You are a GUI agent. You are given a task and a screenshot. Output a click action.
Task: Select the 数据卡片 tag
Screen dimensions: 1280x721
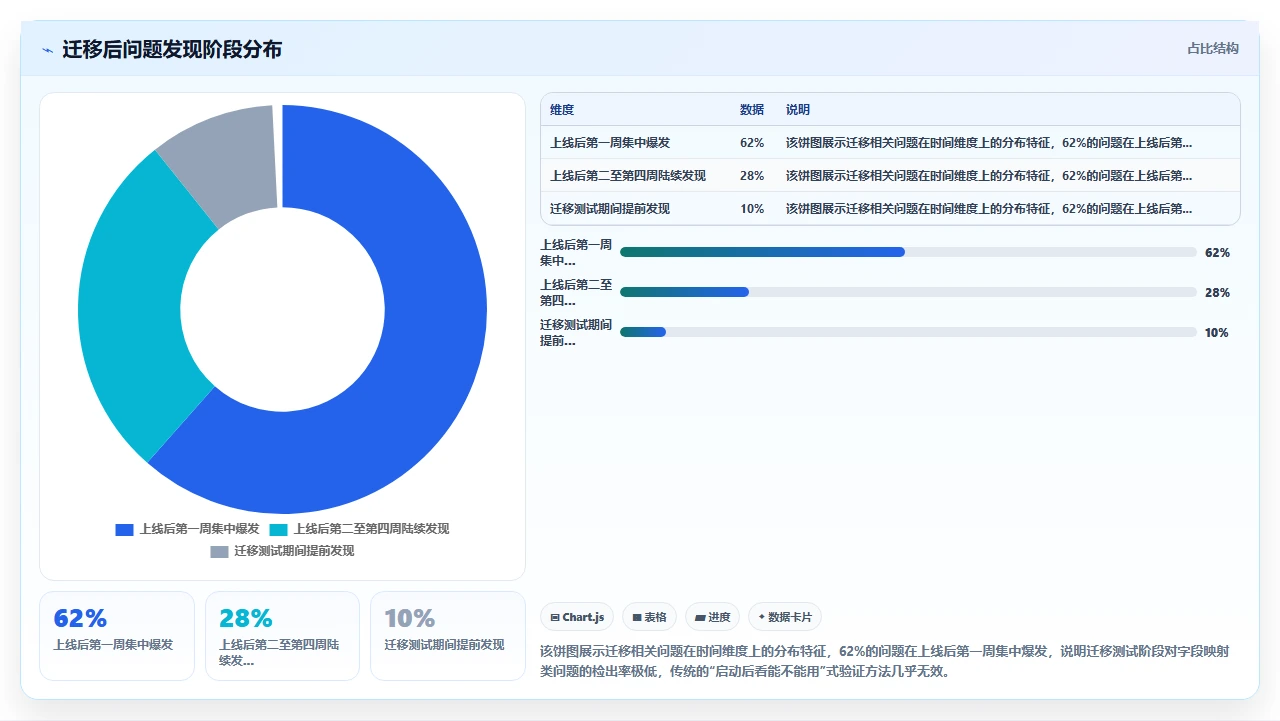785,617
